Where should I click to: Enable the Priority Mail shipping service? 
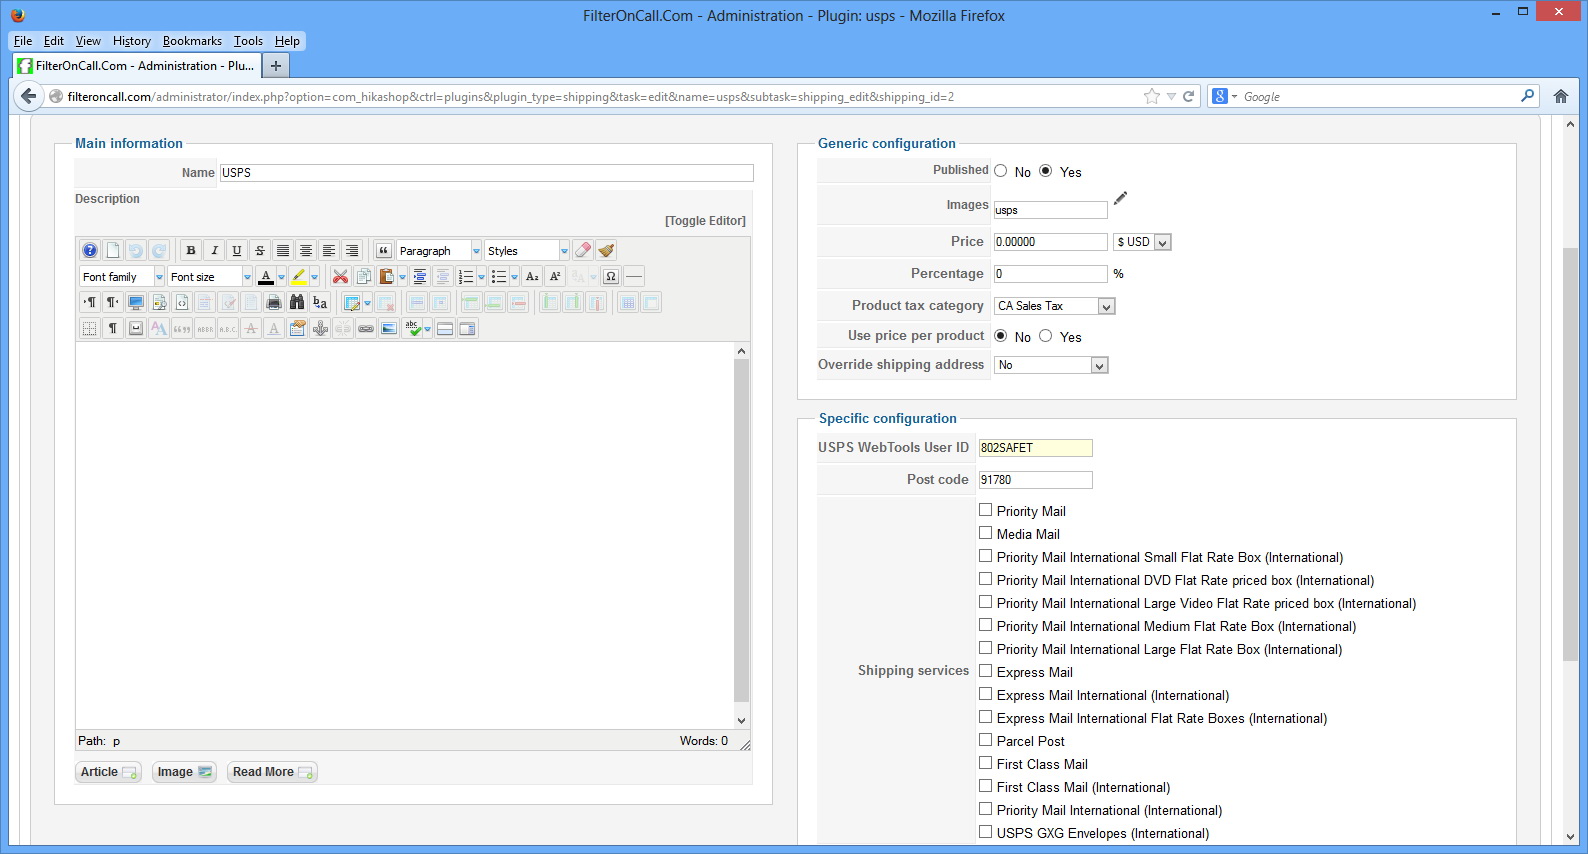(986, 510)
